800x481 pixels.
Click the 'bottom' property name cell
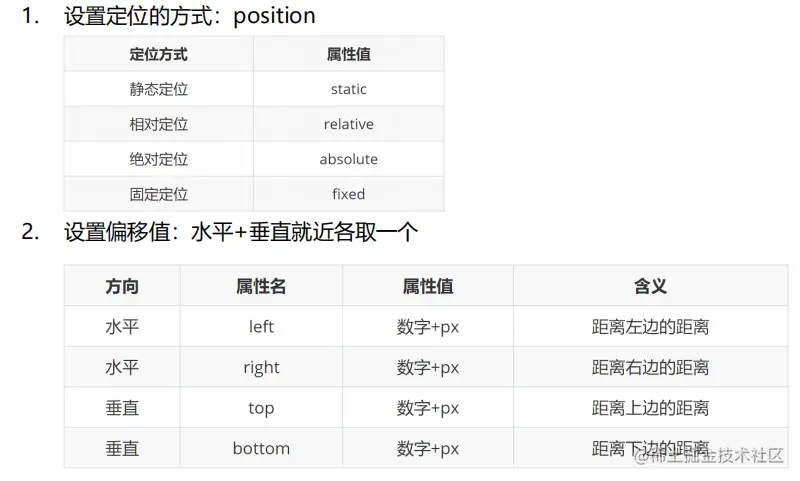pos(261,448)
